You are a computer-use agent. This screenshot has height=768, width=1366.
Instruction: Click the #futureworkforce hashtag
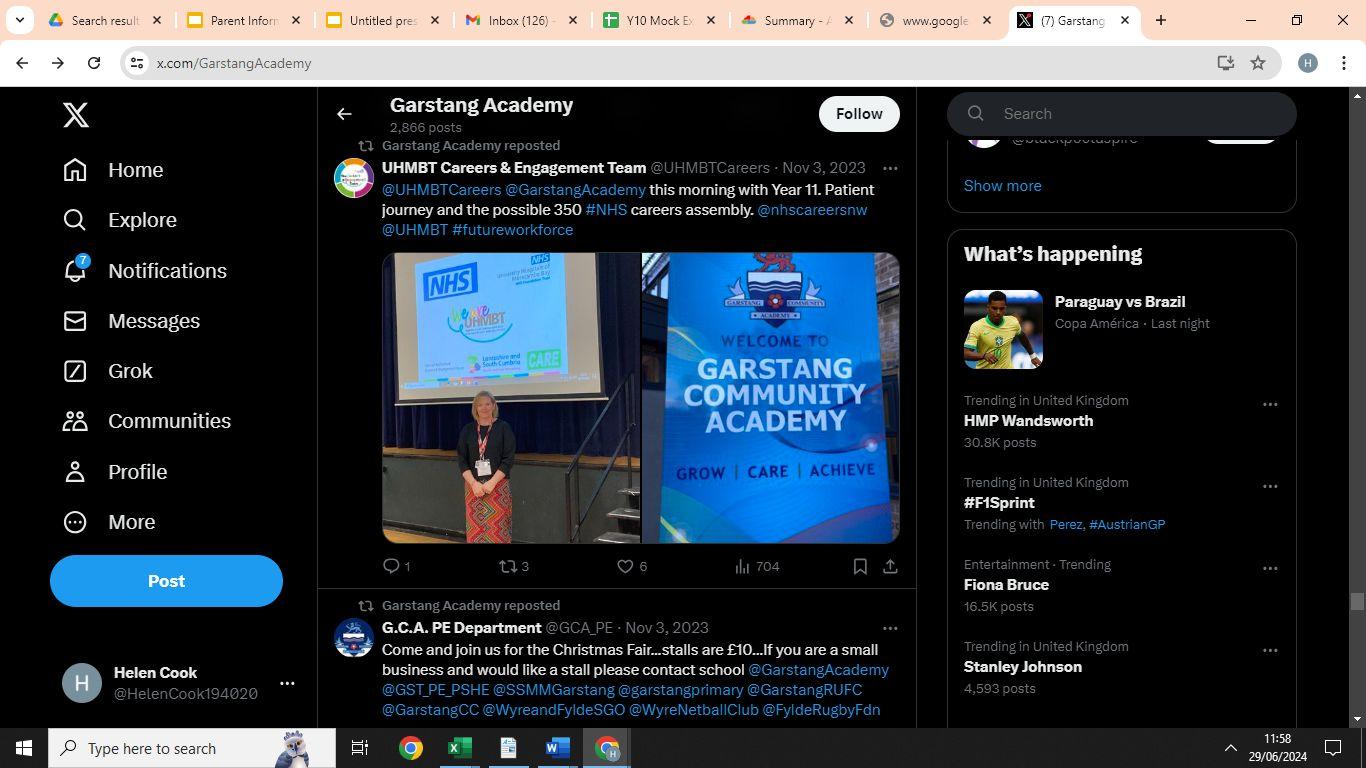point(513,230)
